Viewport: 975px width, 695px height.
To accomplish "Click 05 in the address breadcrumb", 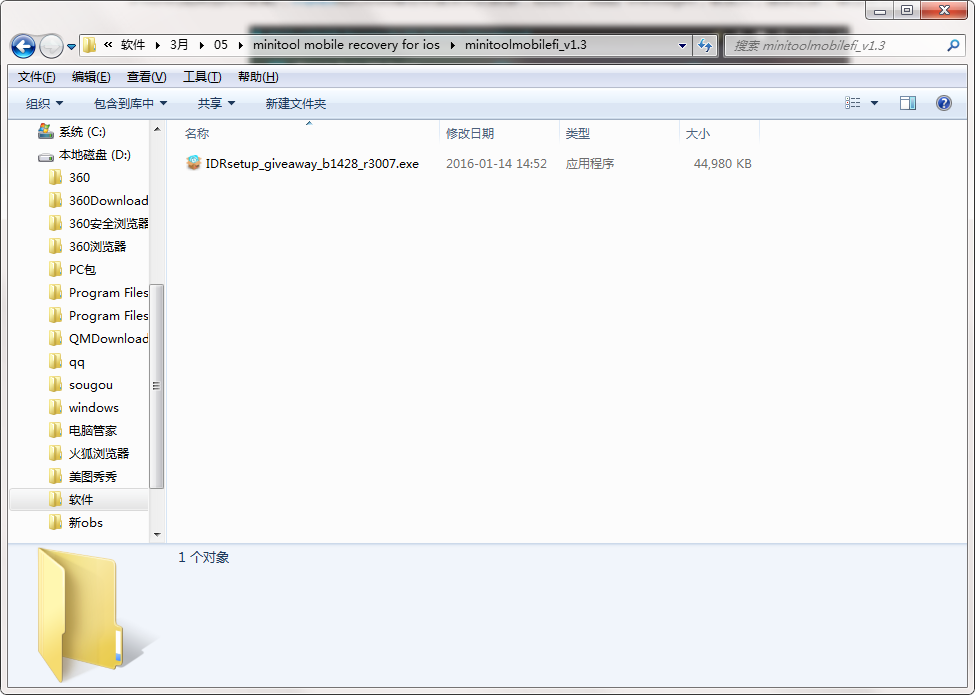I will [221, 45].
